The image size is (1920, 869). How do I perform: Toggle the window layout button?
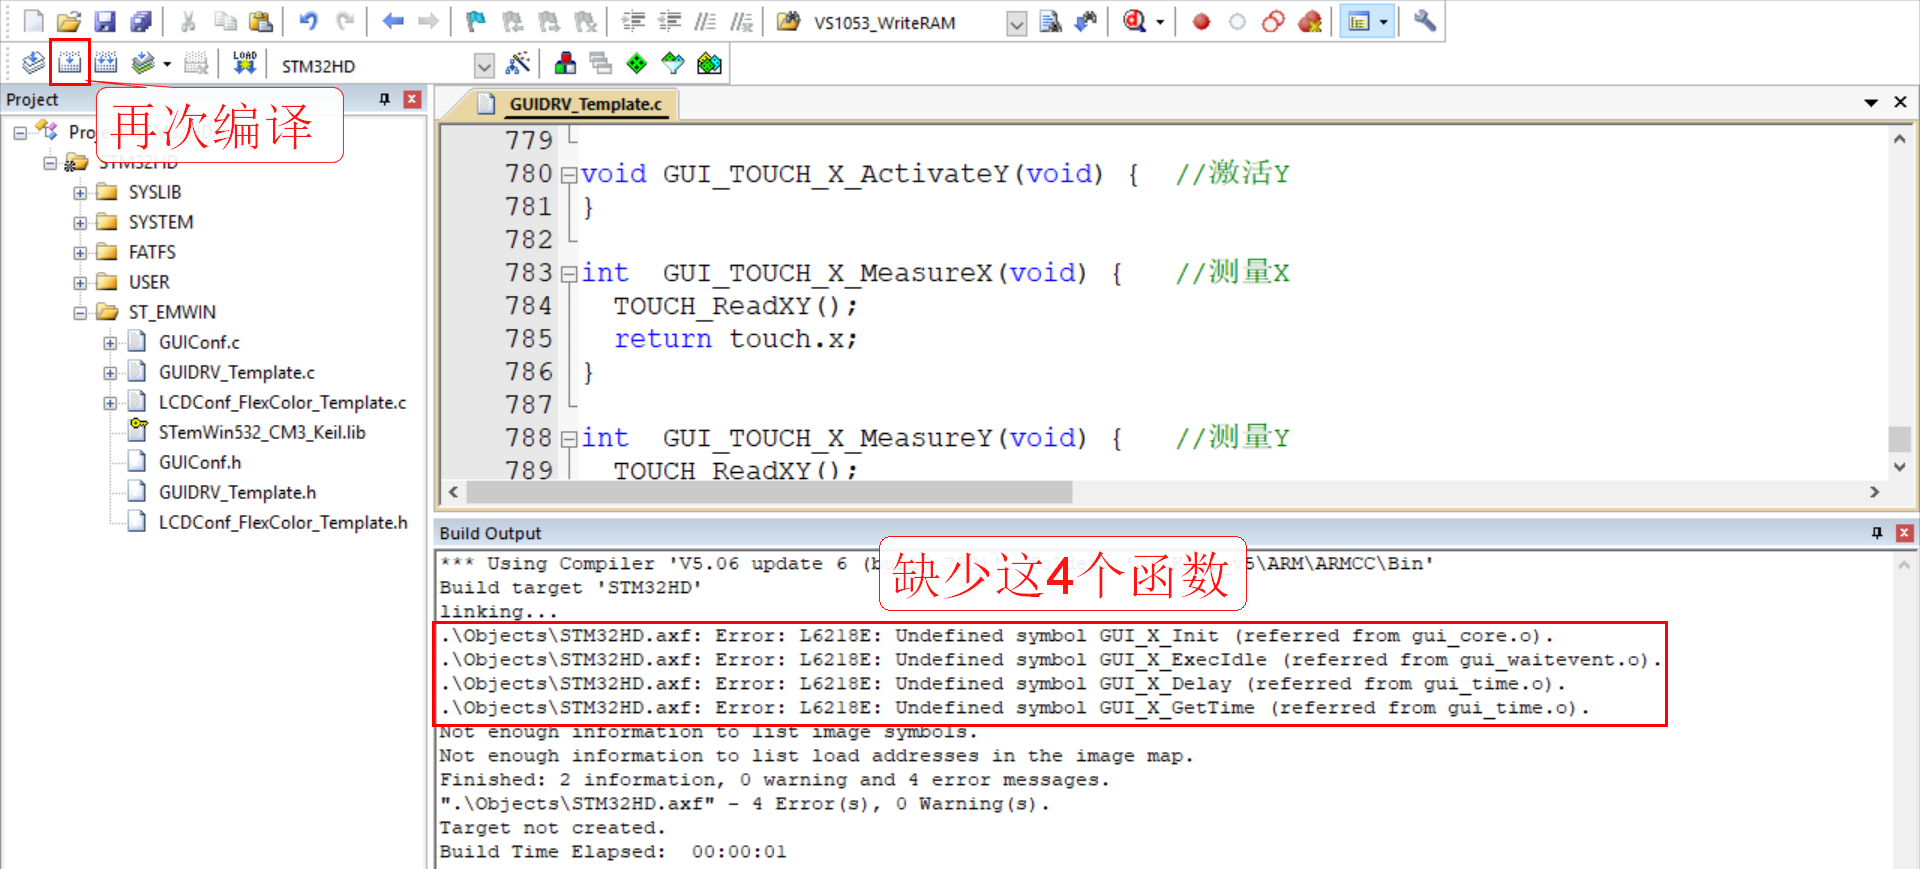tap(1358, 21)
